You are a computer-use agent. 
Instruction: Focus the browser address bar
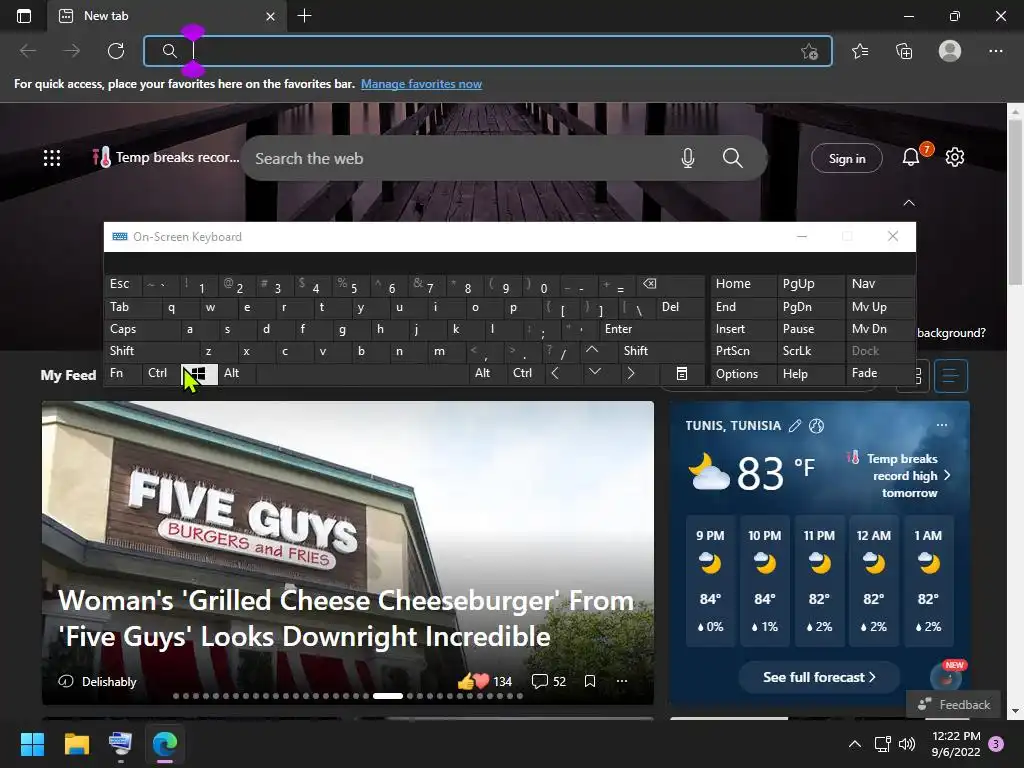pos(487,51)
